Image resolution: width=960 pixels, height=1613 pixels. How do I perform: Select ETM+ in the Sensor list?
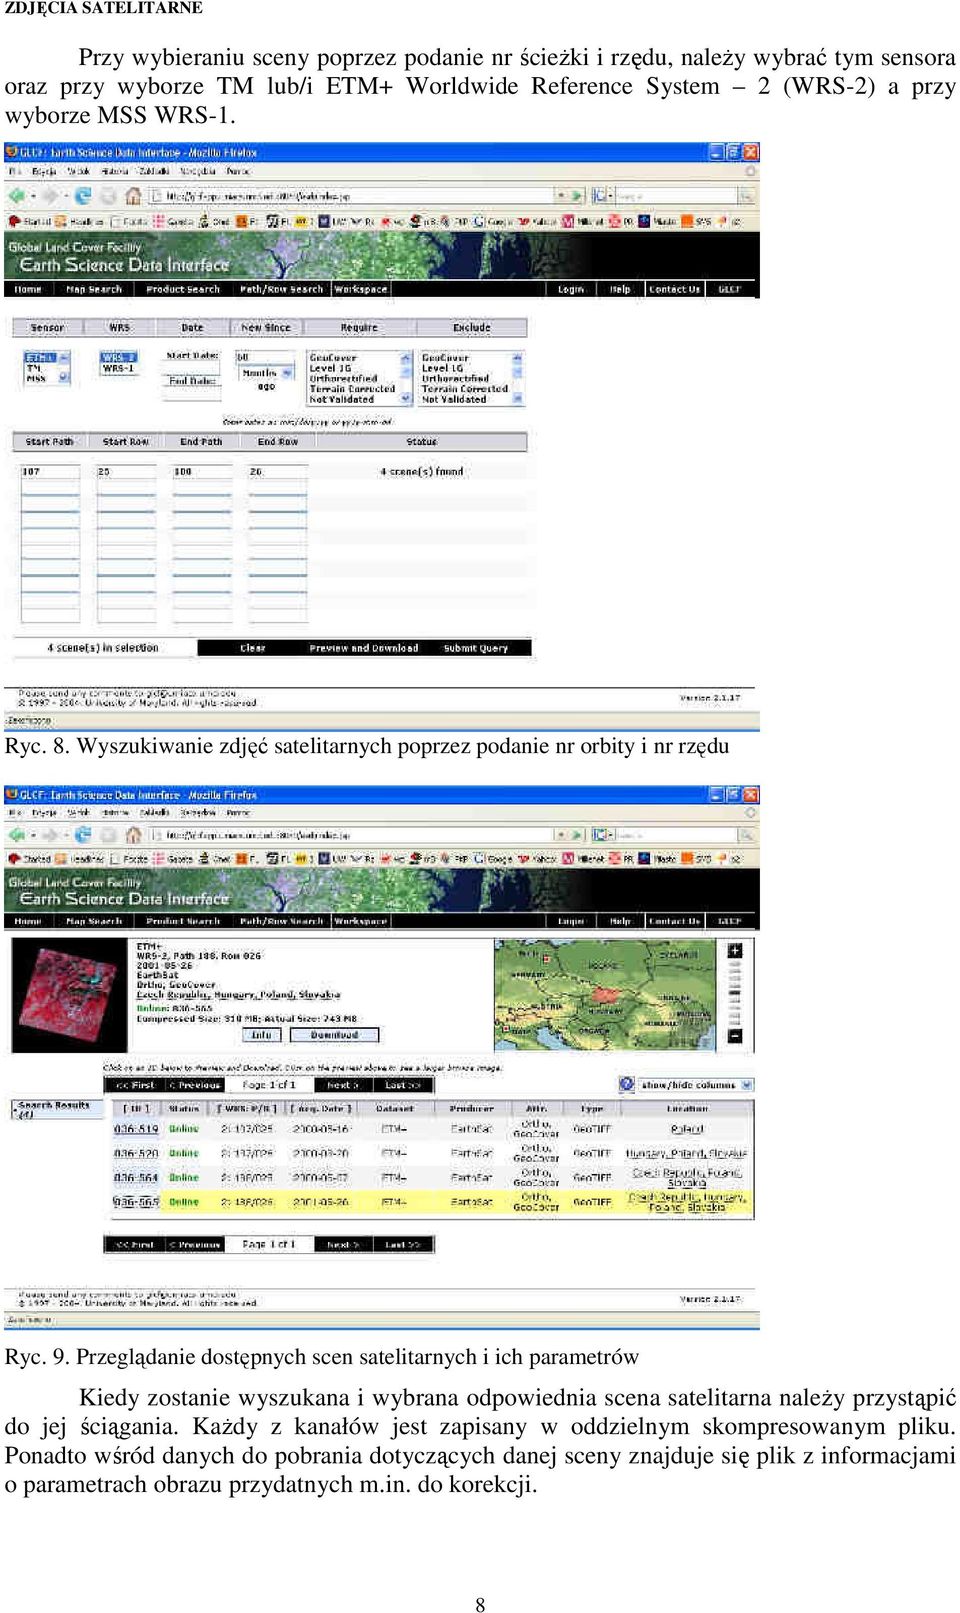40,357
